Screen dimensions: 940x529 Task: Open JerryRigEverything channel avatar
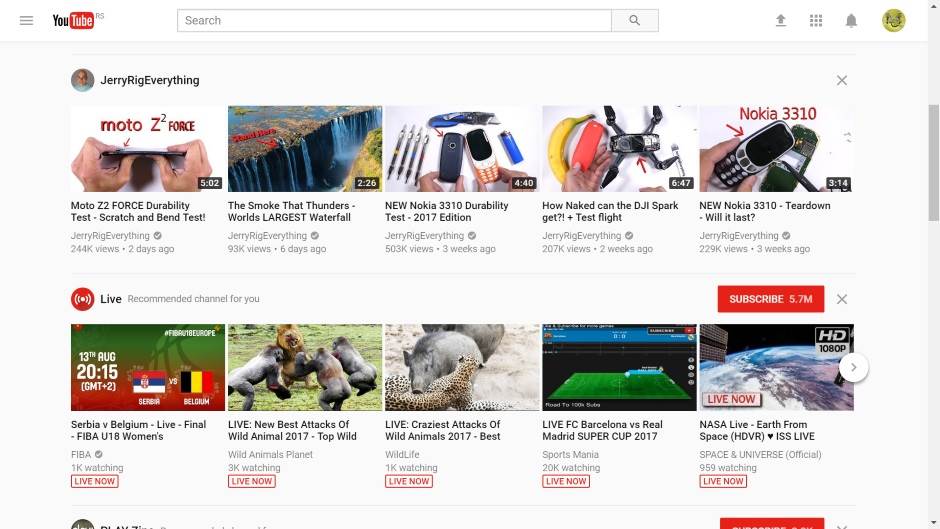(82, 80)
